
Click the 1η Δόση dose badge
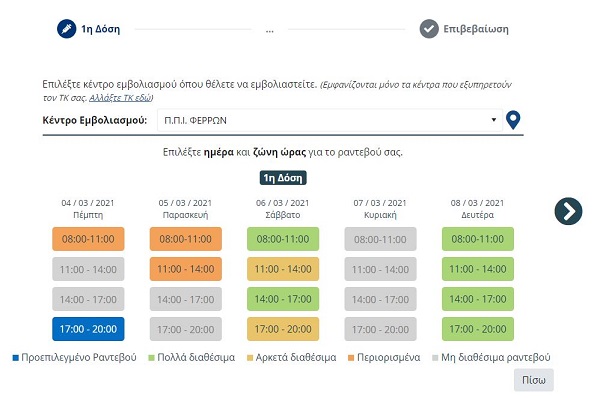pyautogui.click(x=283, y=178)
